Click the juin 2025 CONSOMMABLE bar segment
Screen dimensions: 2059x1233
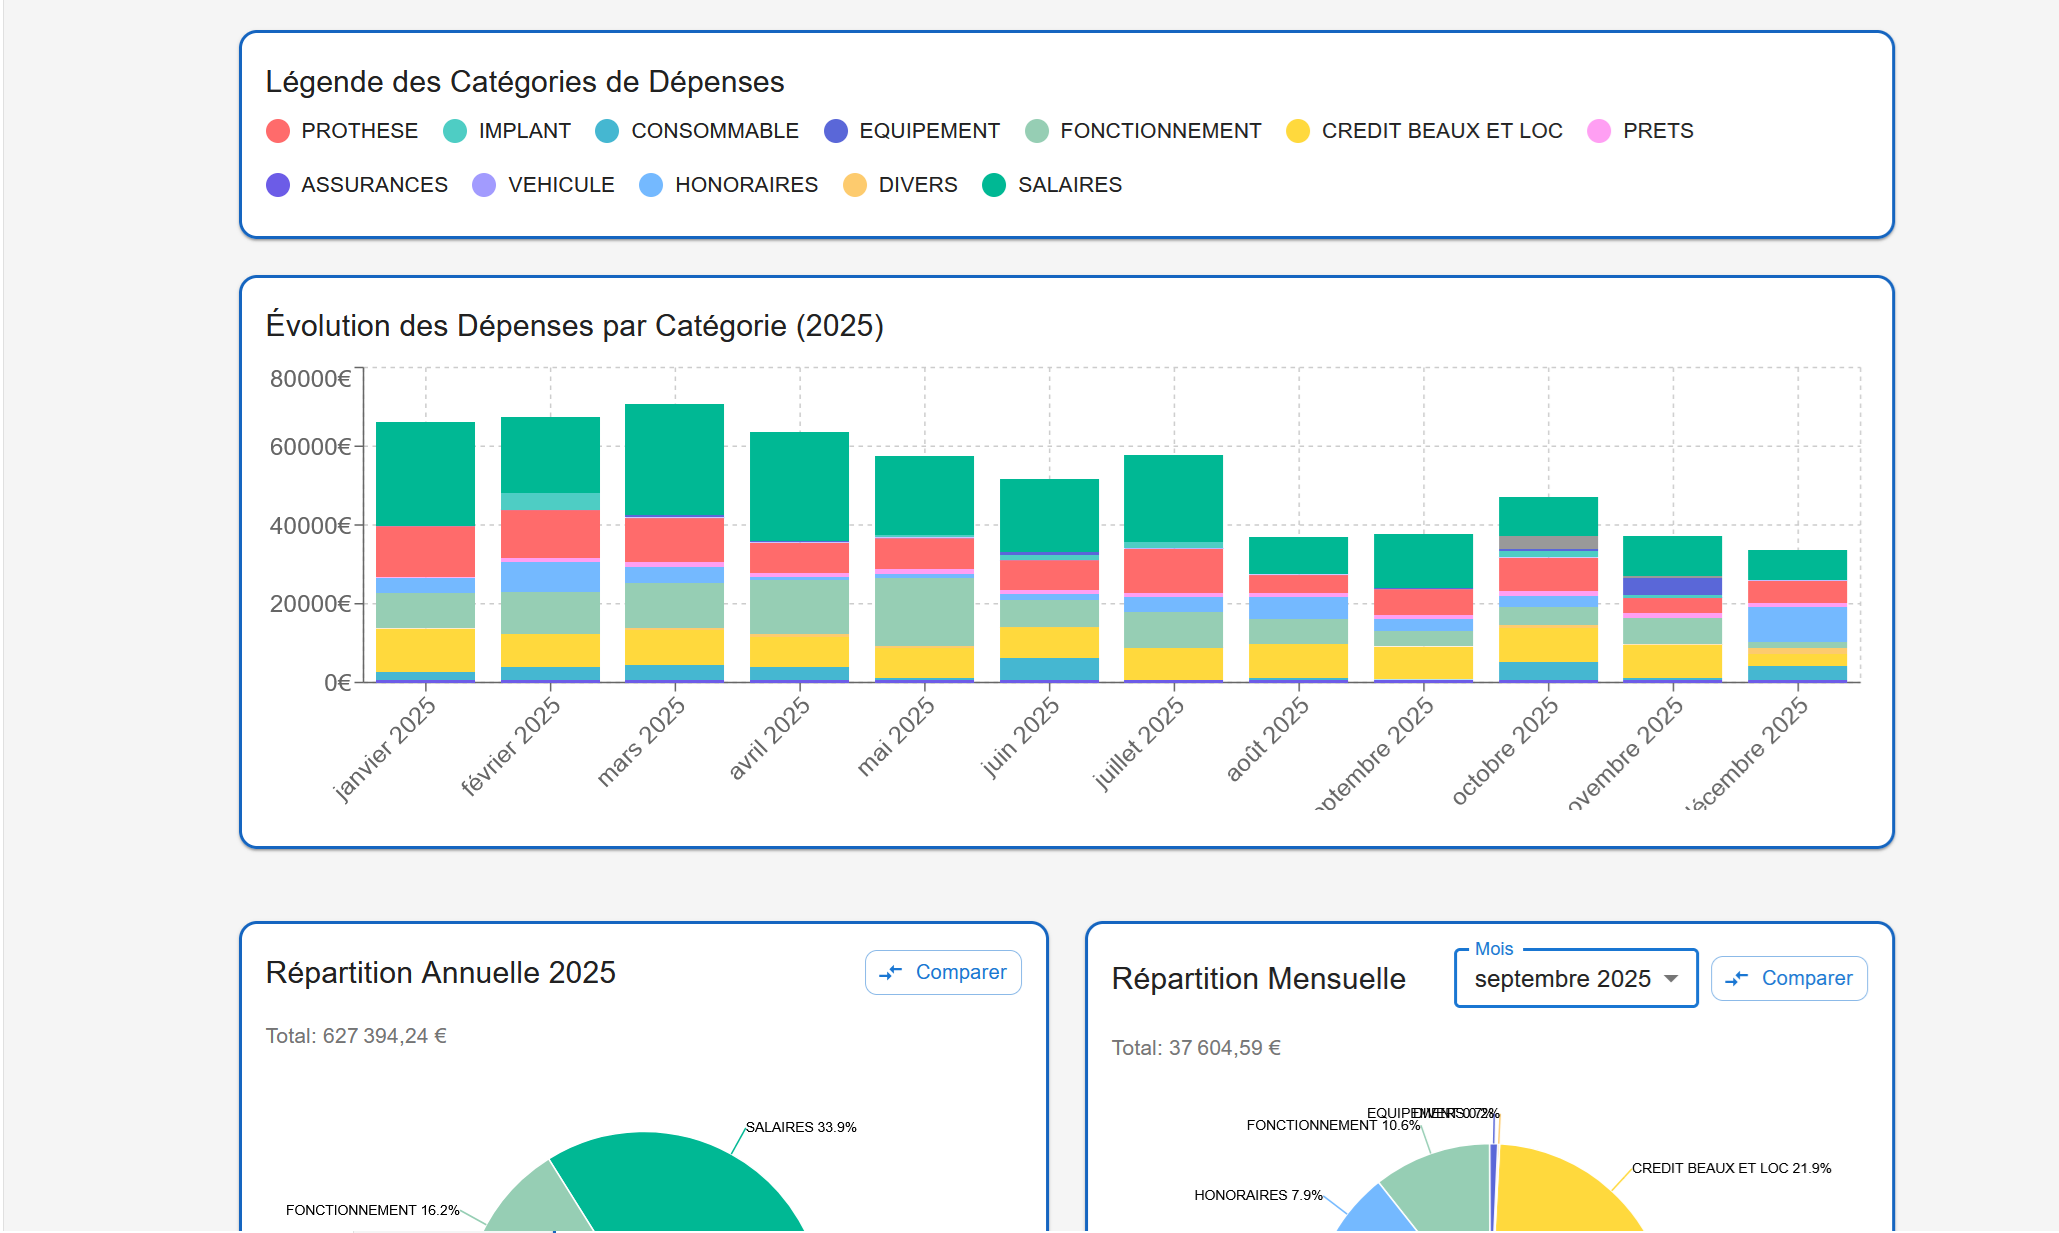click(1049, 668)
